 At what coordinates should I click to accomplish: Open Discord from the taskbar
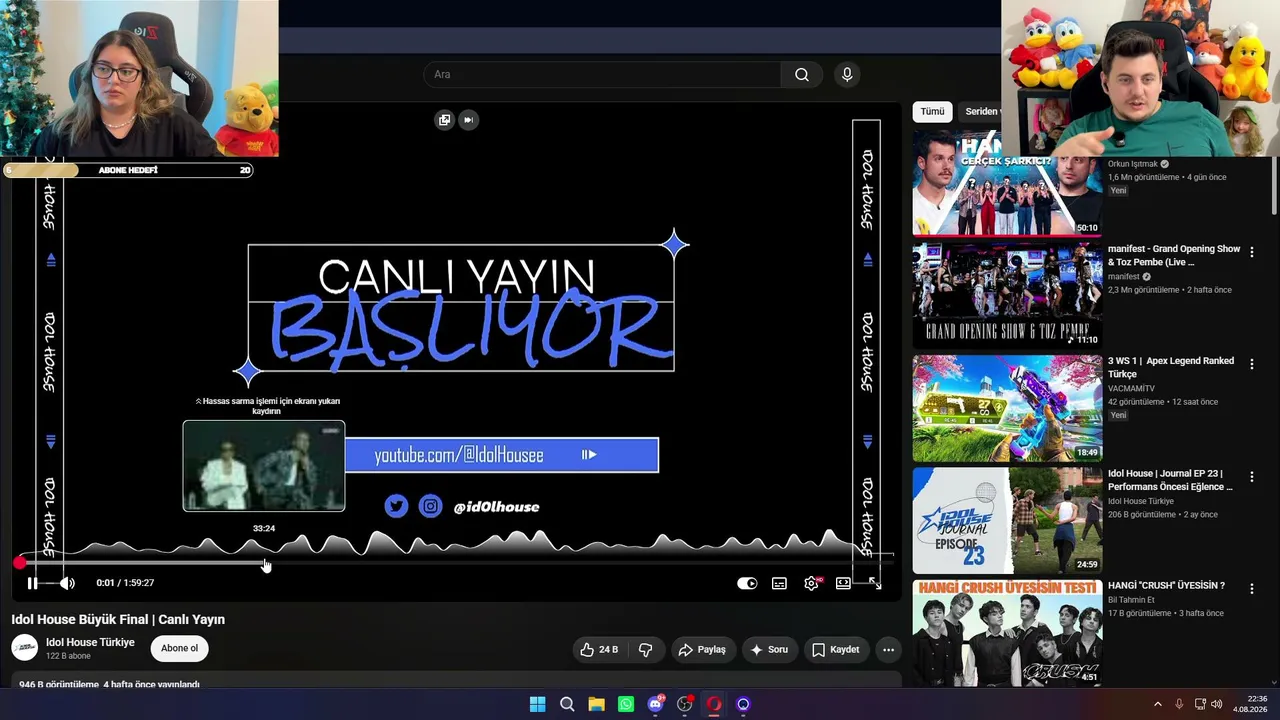(x=655, y=704)
